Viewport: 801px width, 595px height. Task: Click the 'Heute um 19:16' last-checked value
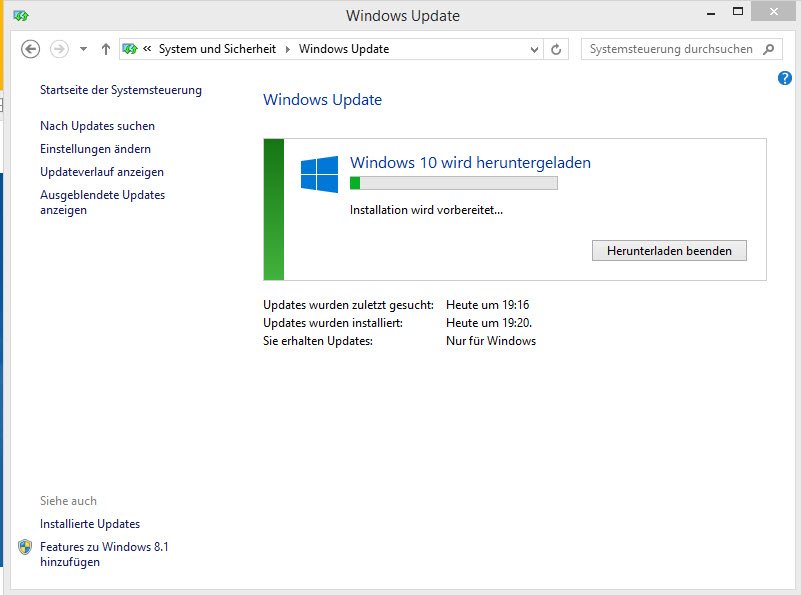point(487,305)
